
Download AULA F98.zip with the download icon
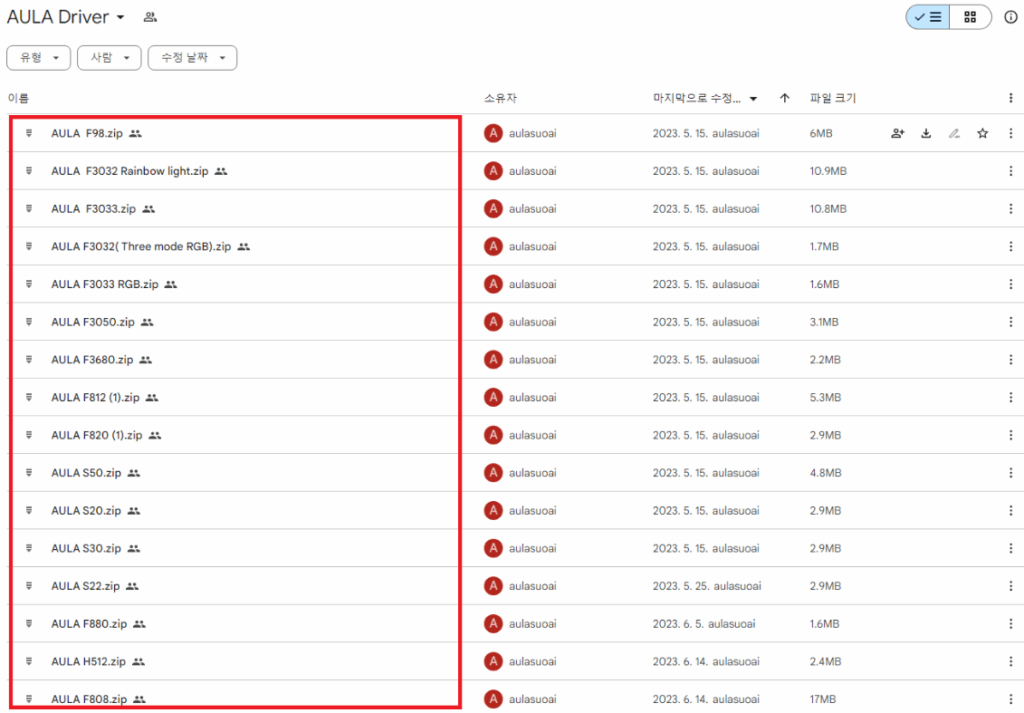(926, 133)
